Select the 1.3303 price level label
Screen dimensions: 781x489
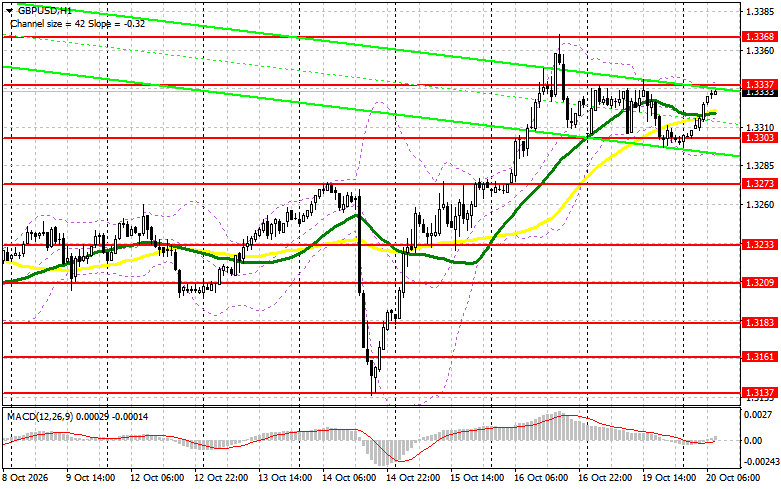(x=760, y=138)
